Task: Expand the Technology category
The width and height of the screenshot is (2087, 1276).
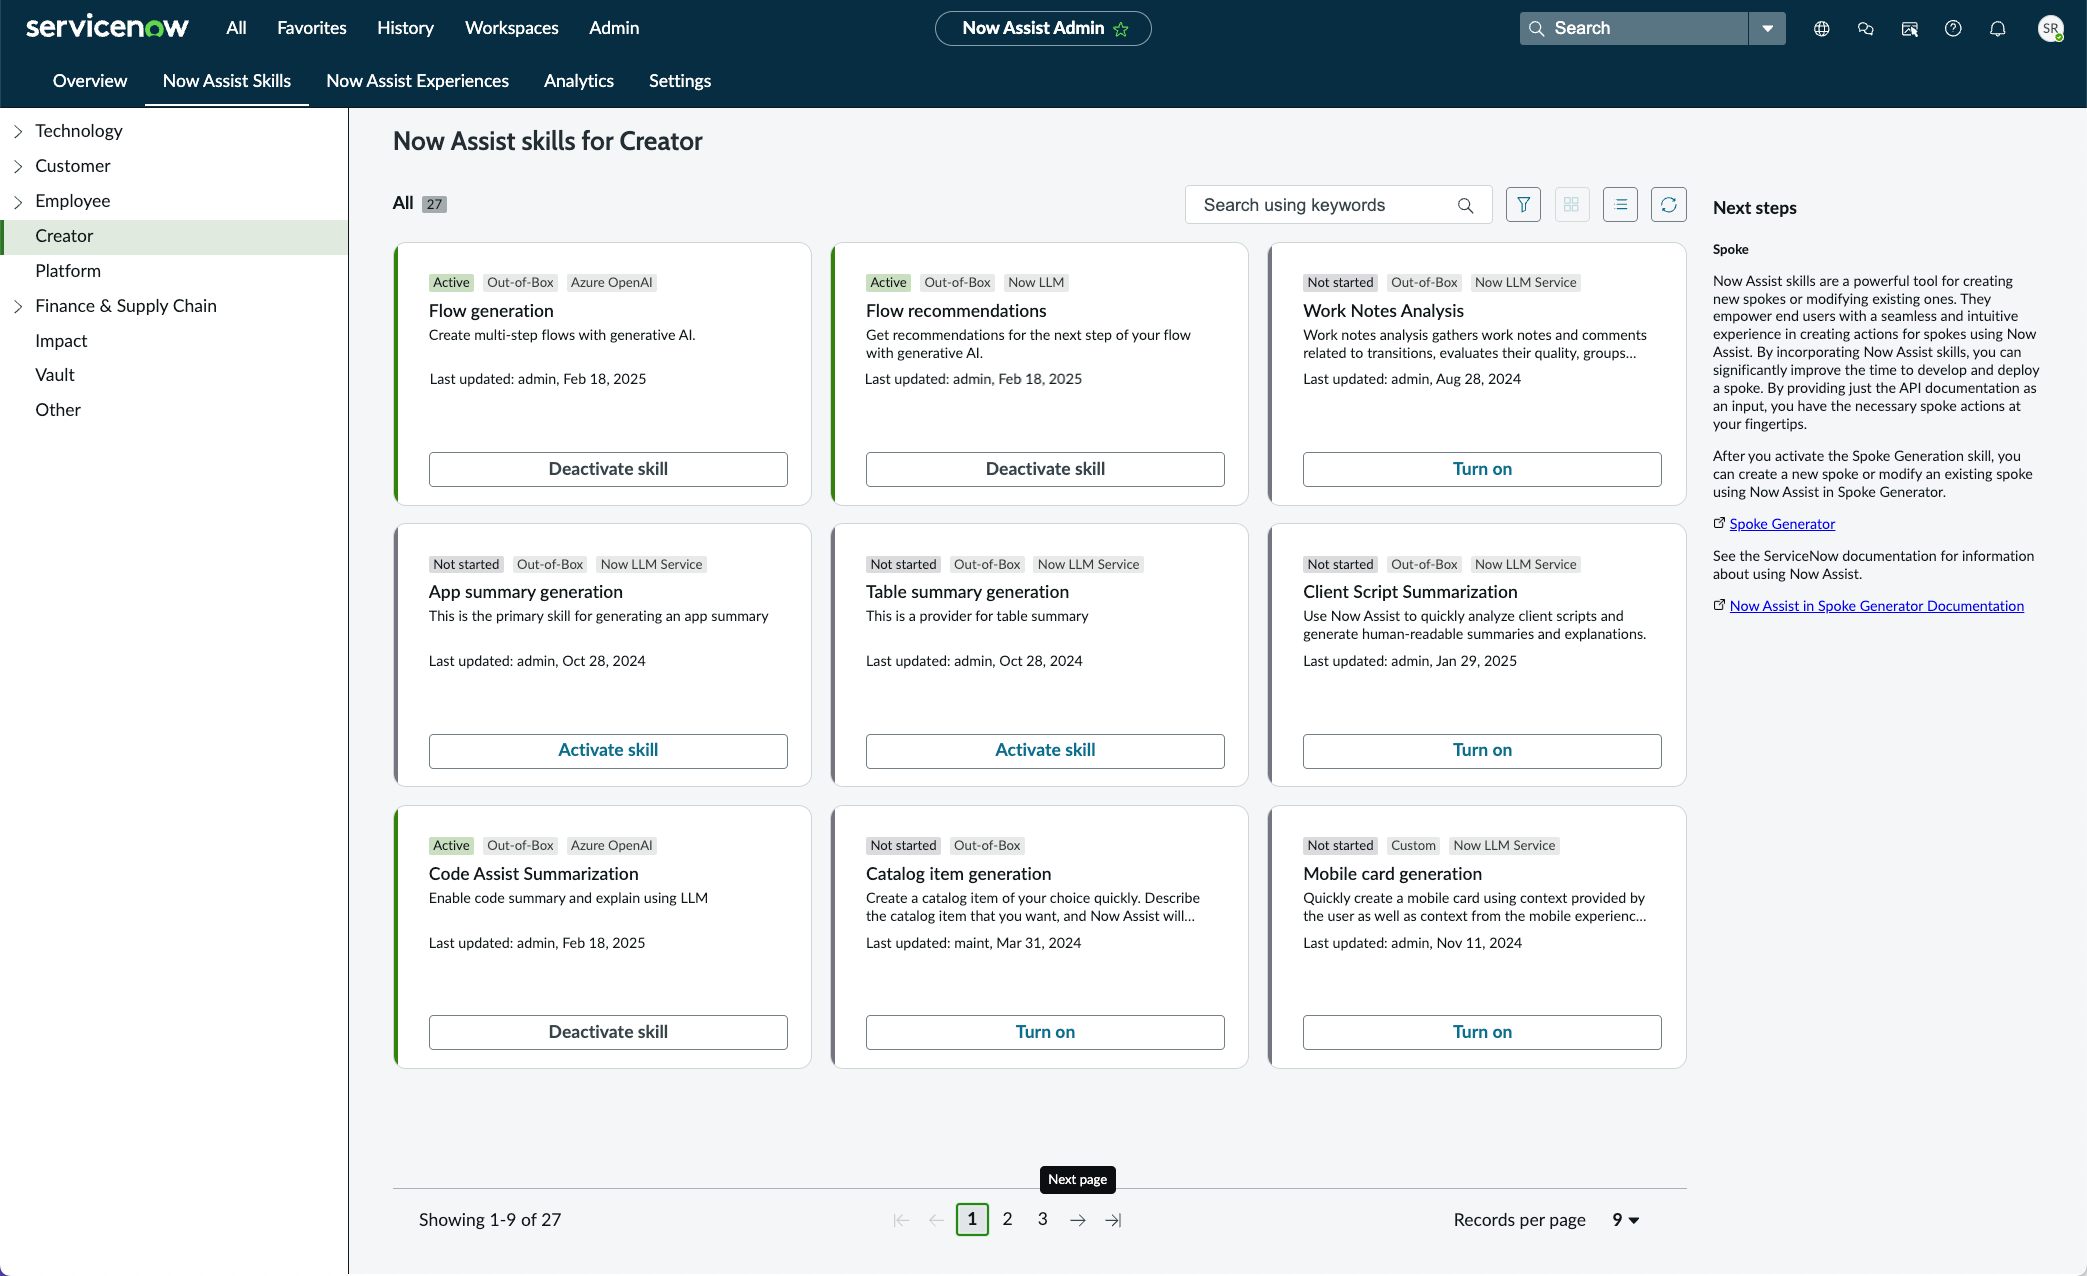Action: (18, 131)
